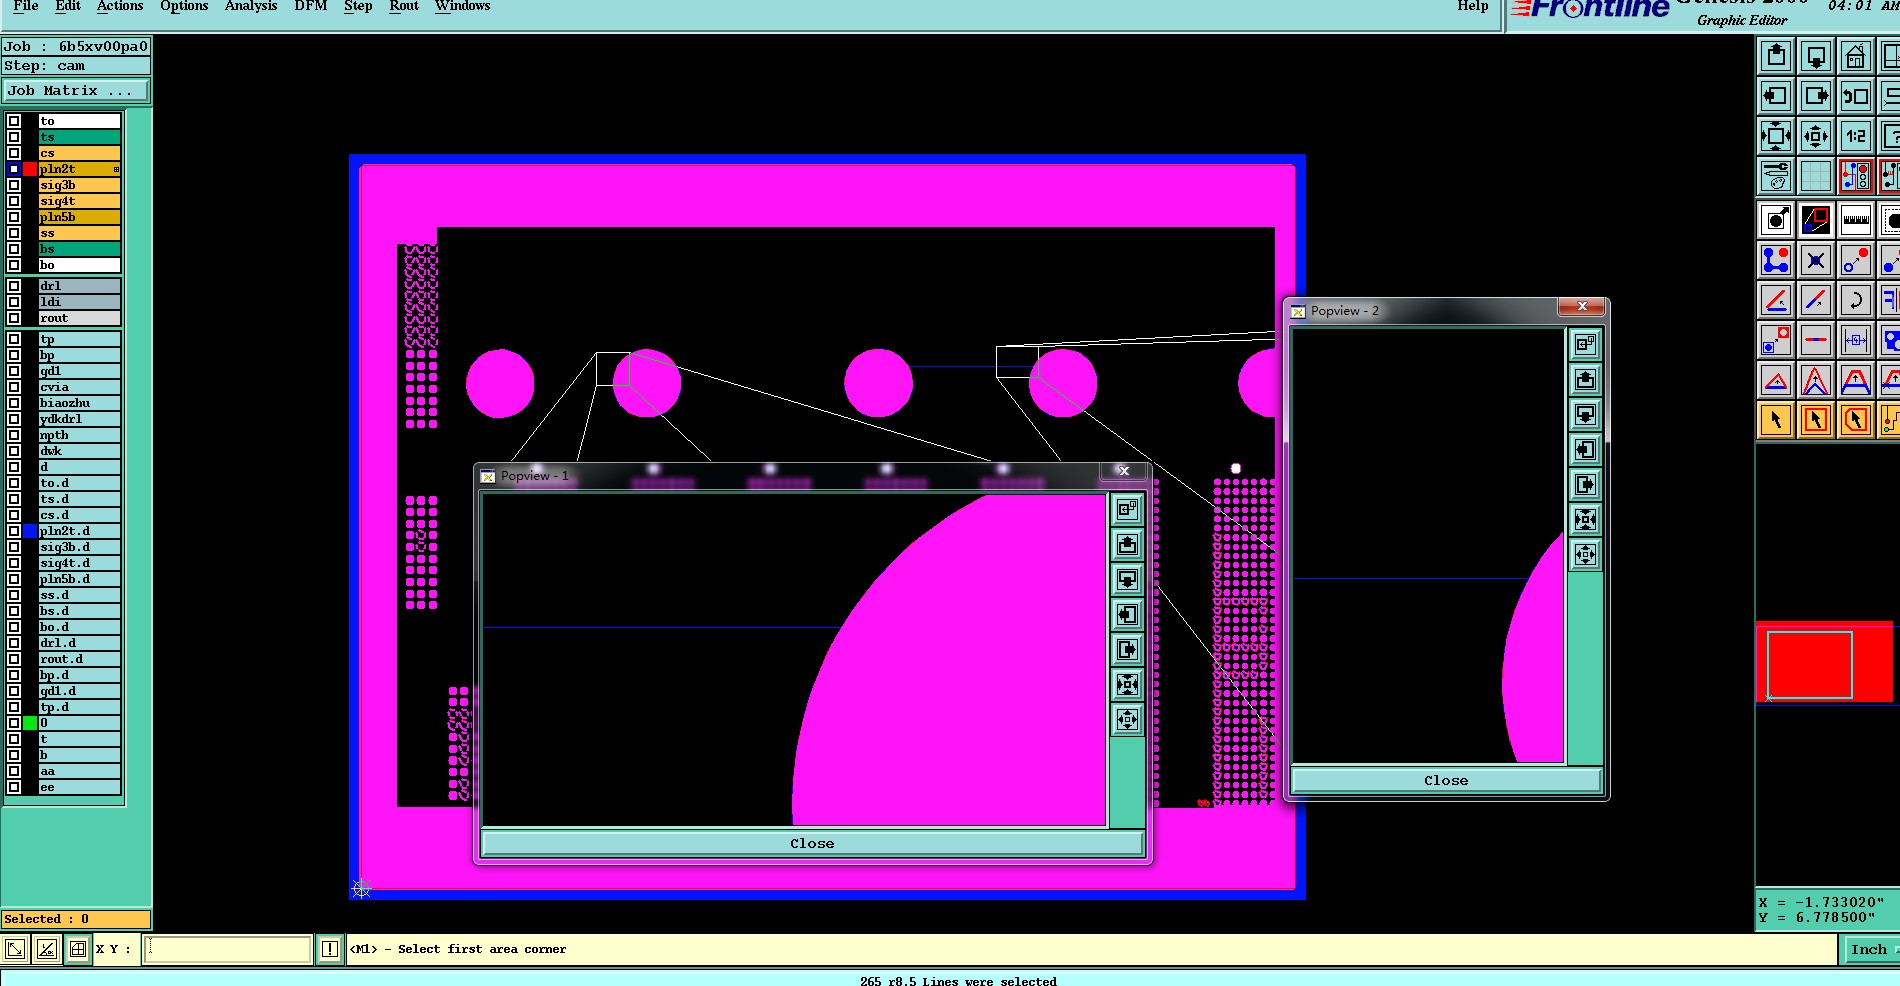Image resolution: width=1900 pixels, height=986 pixels.
Task: Click the red color swatch of layer pln2t
Action: 30,169
